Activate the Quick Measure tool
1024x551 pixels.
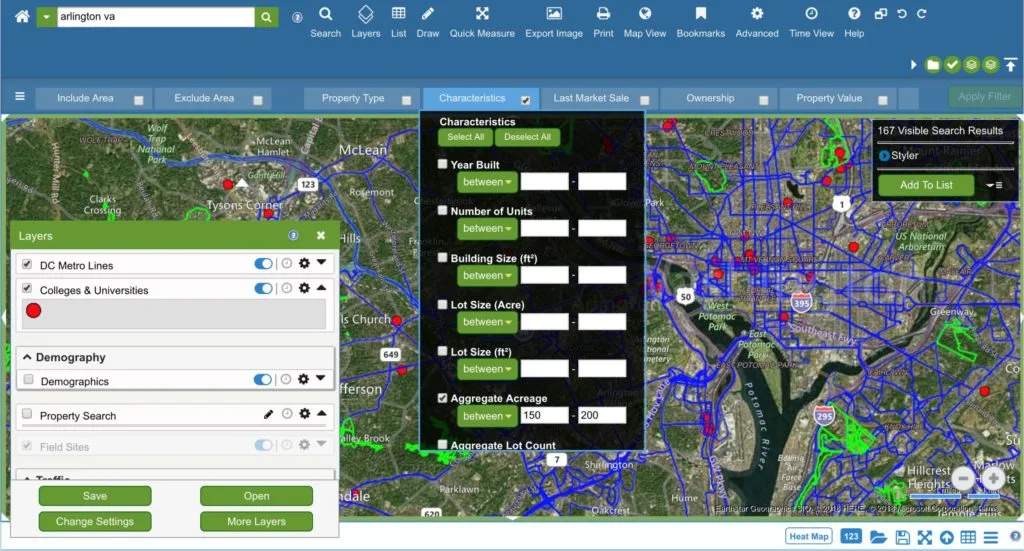point(482,22)
